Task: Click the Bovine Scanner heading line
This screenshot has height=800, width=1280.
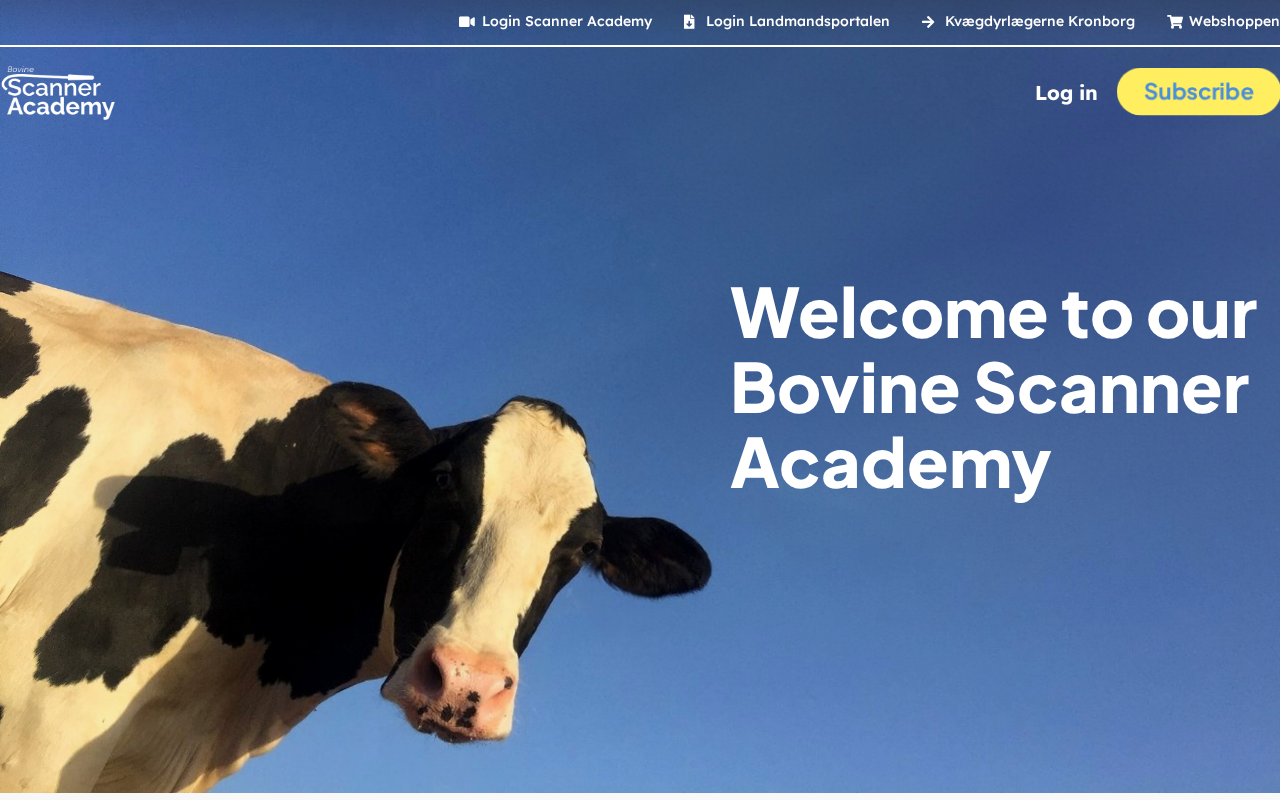Action: coord(989,387)
